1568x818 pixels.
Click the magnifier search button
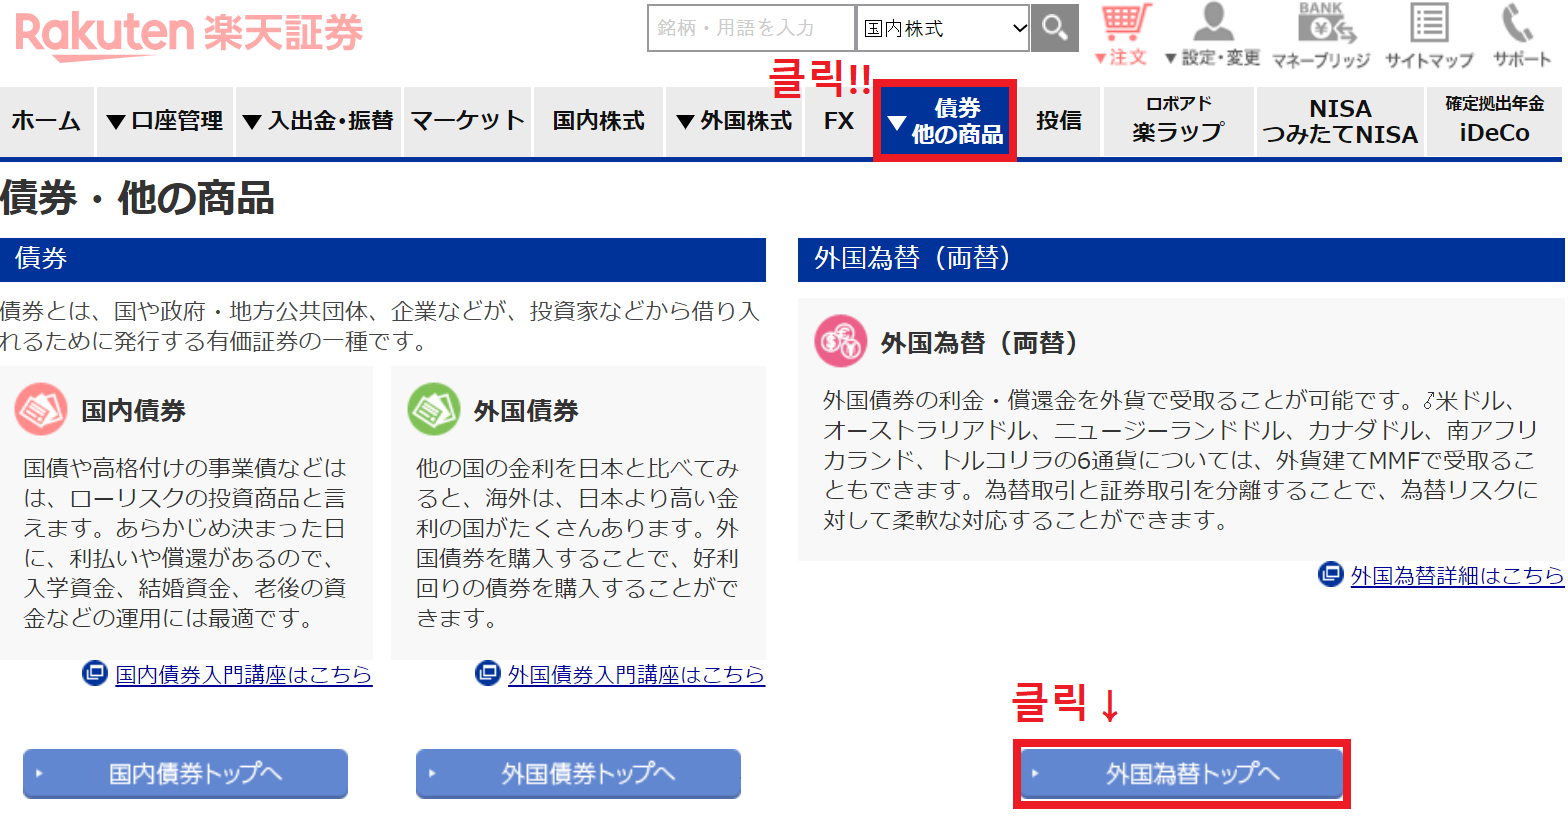(1055, 28)
